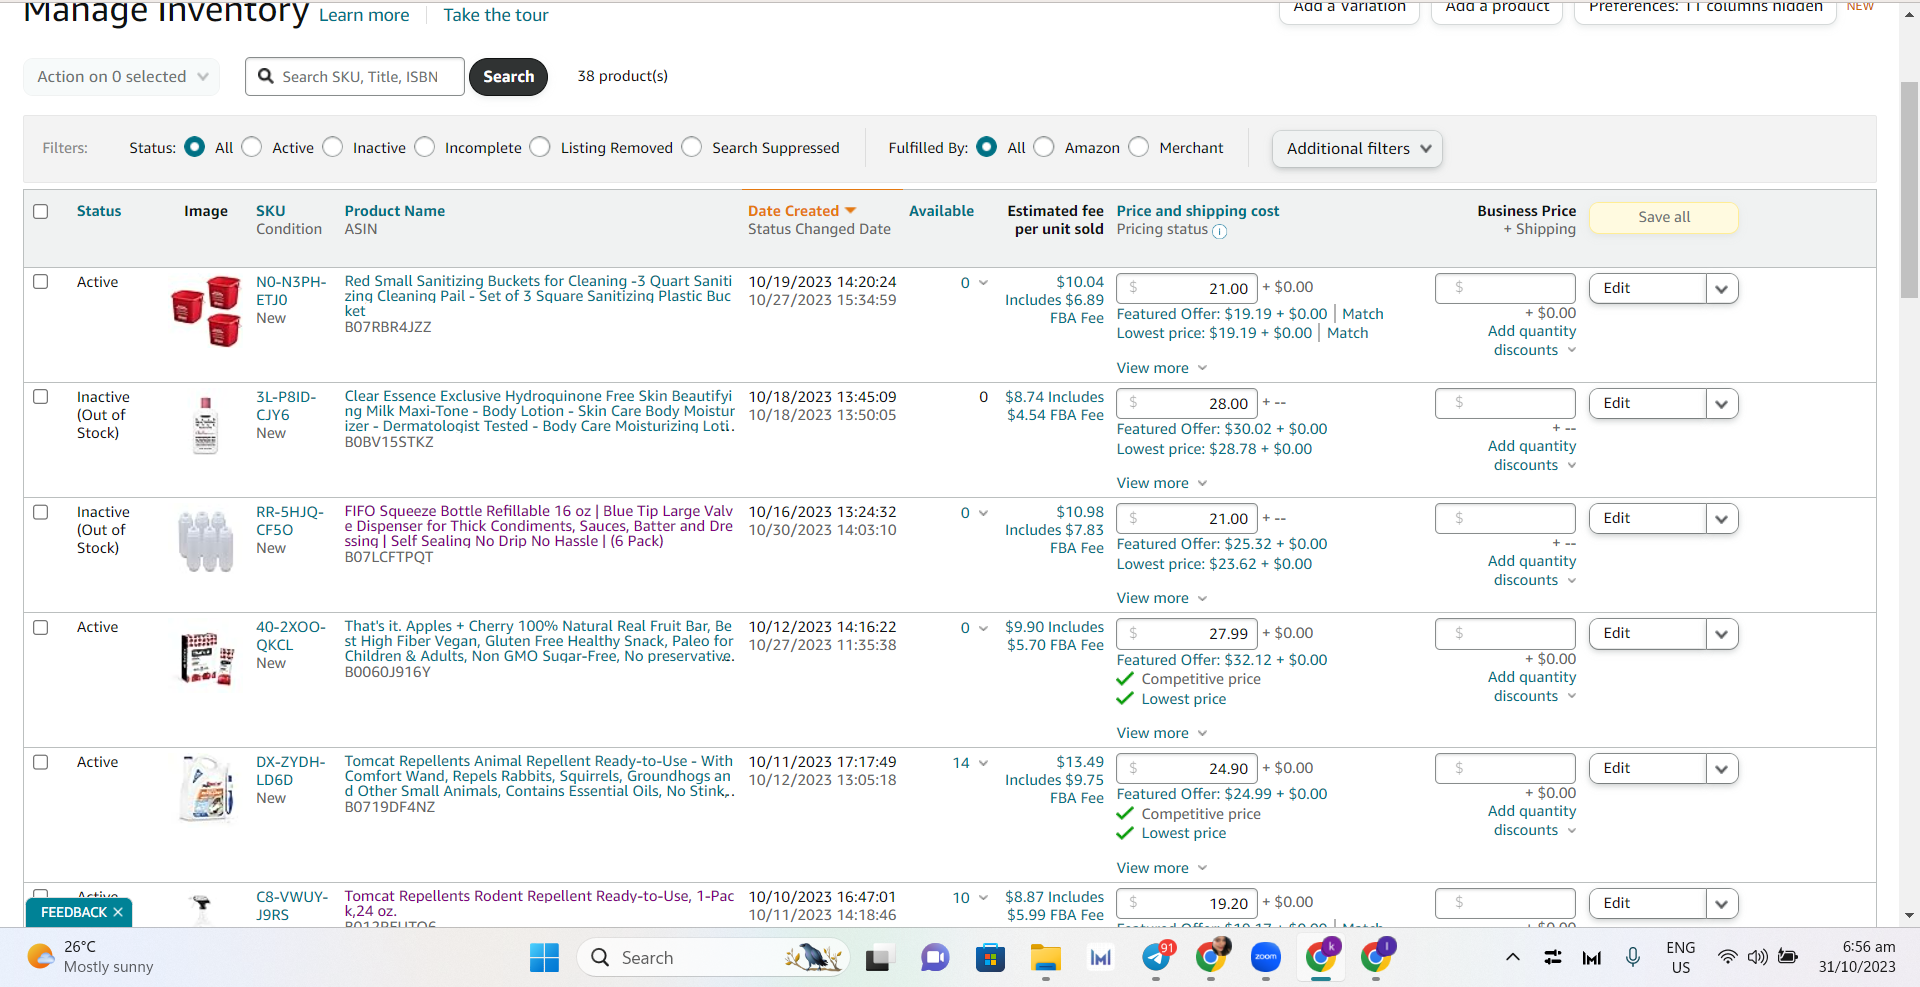This screenshot has height=987, width=1920.
Task: Open volume control in system tray
Action: click(x=1757, y=958)
